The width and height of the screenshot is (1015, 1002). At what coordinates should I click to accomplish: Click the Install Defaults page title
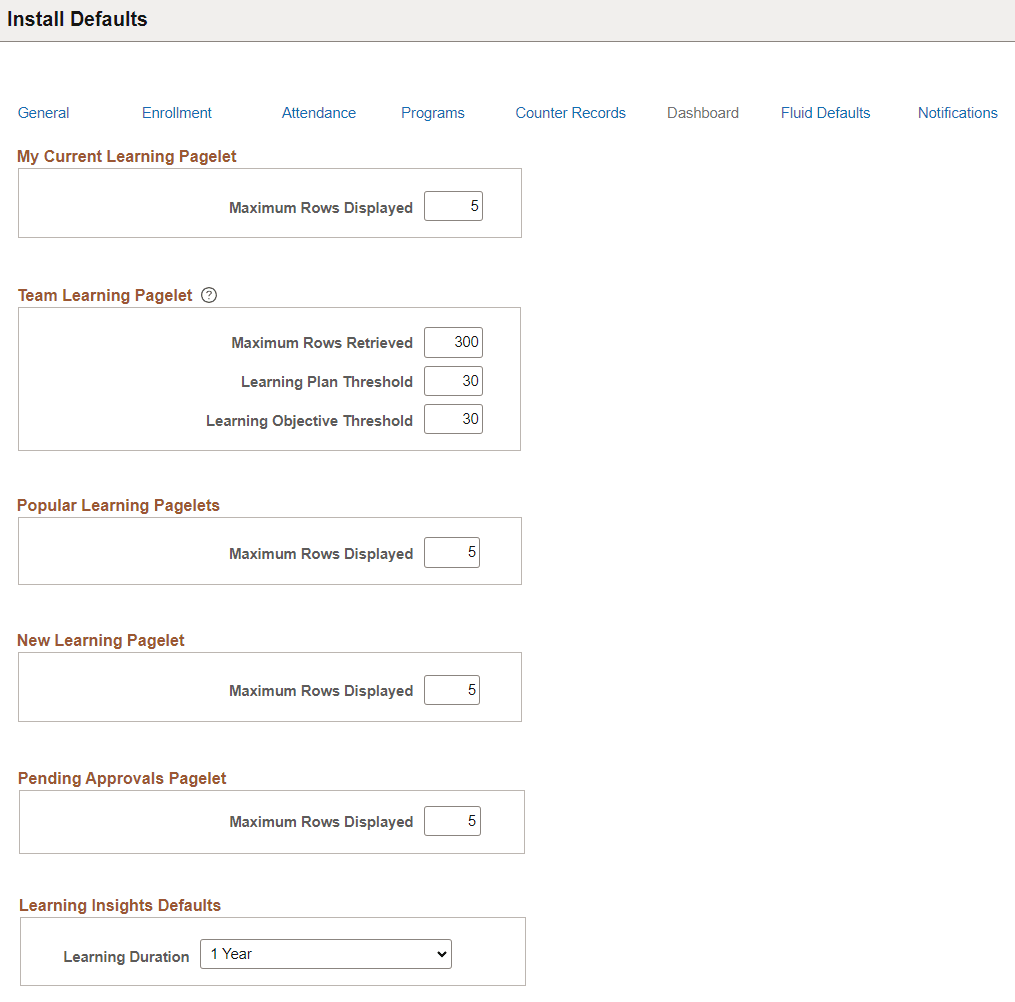77,19
